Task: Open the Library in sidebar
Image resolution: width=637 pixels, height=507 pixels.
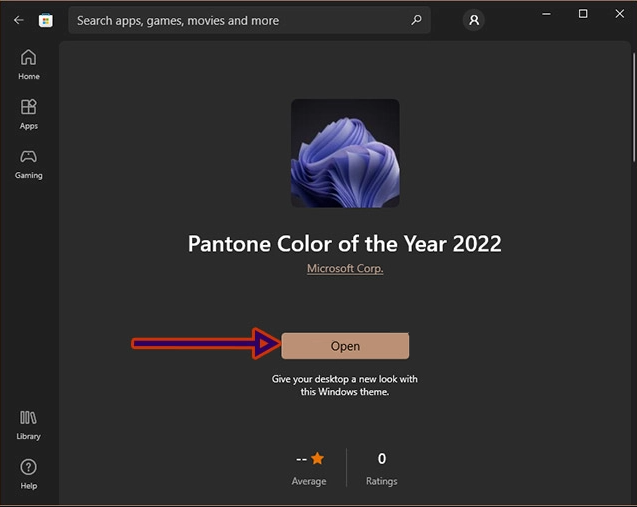Action: [x=28, y=425]
